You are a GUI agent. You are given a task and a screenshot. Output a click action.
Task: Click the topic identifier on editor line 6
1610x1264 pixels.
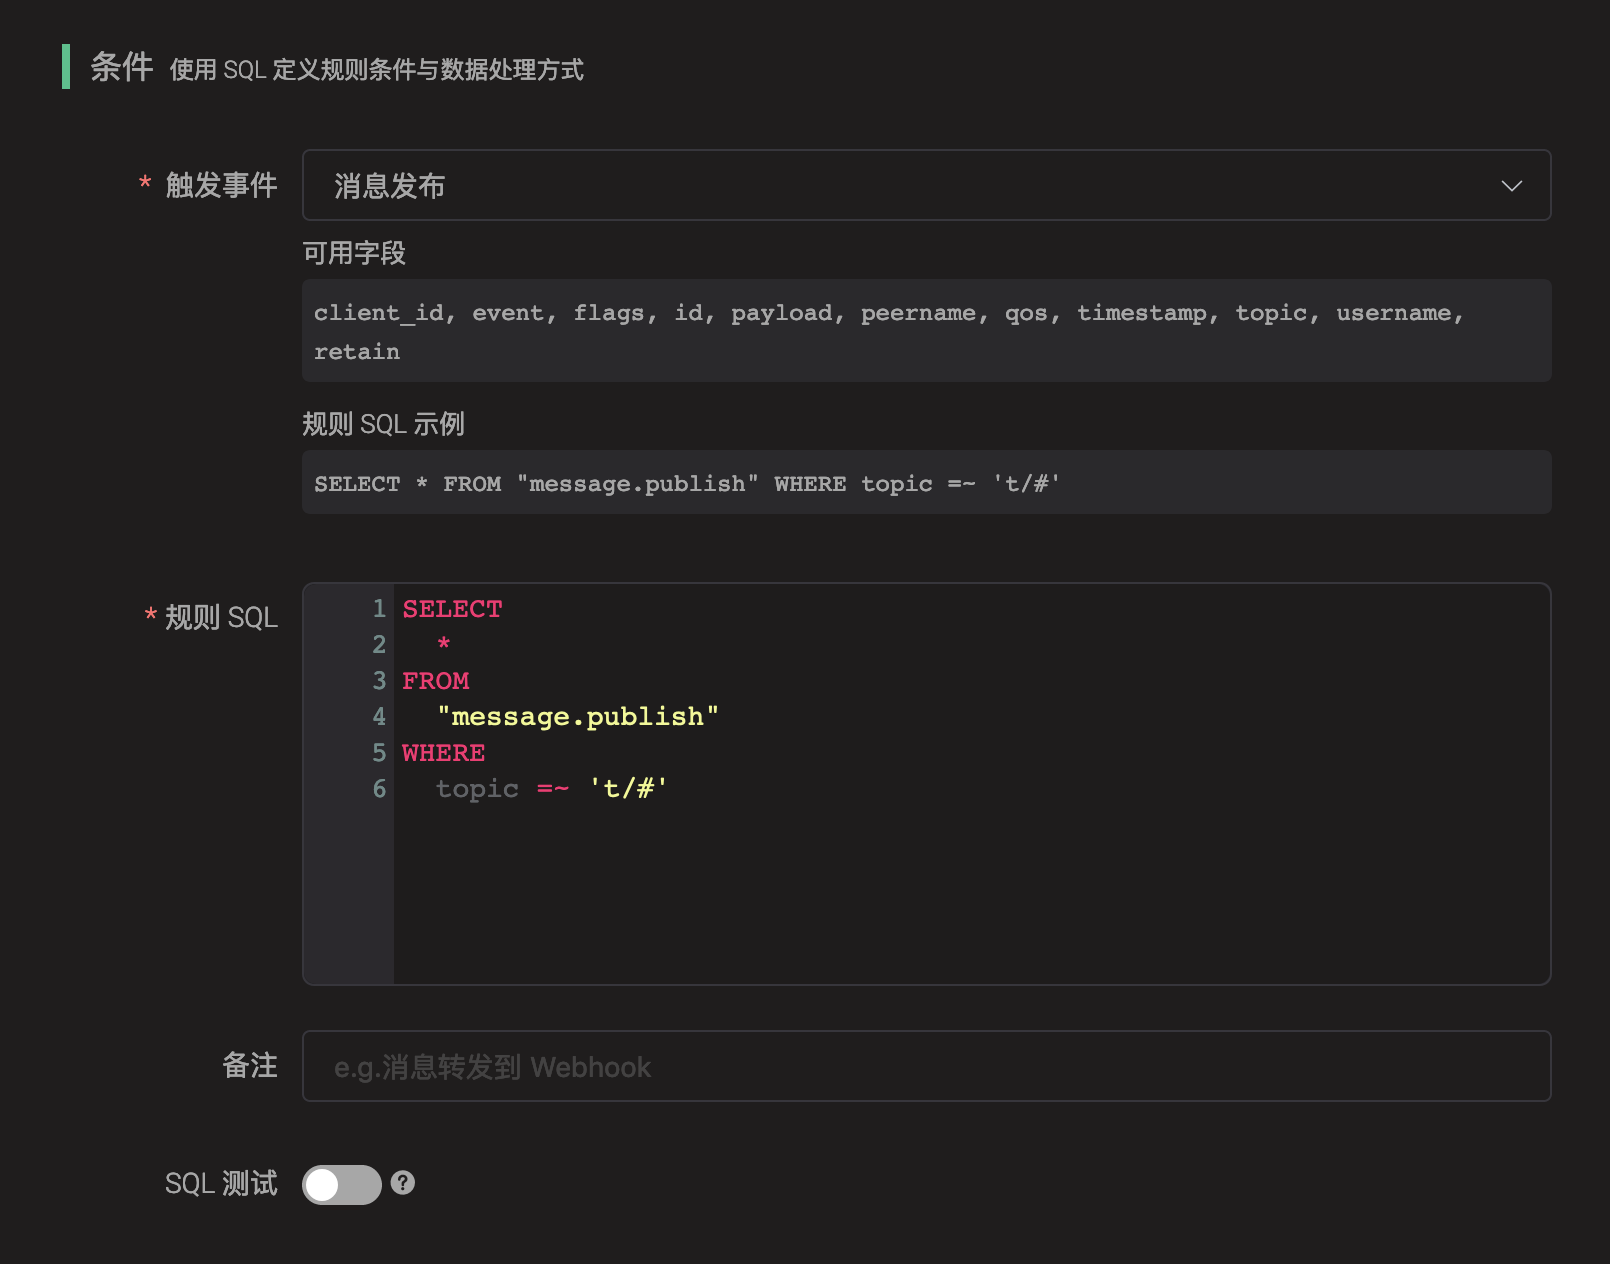click(477, 789)
